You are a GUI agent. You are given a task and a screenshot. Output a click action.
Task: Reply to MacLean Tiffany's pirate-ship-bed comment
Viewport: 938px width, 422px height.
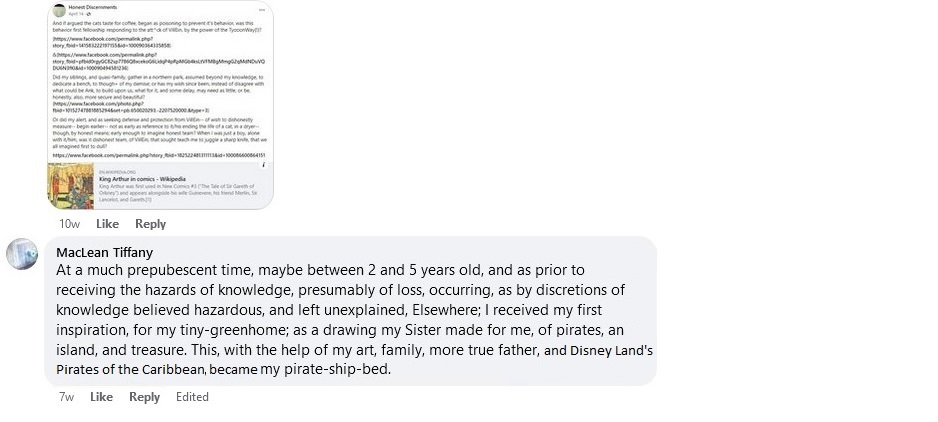click(x=144, y=397)
